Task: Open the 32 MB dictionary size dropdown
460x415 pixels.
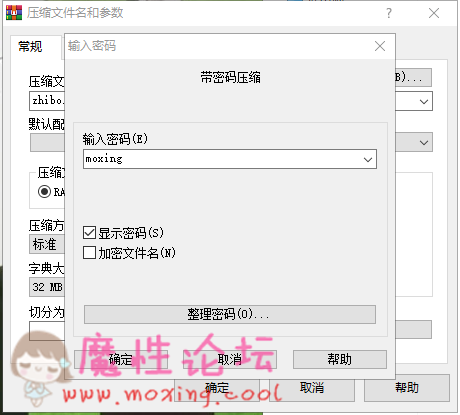Action: 47,287
